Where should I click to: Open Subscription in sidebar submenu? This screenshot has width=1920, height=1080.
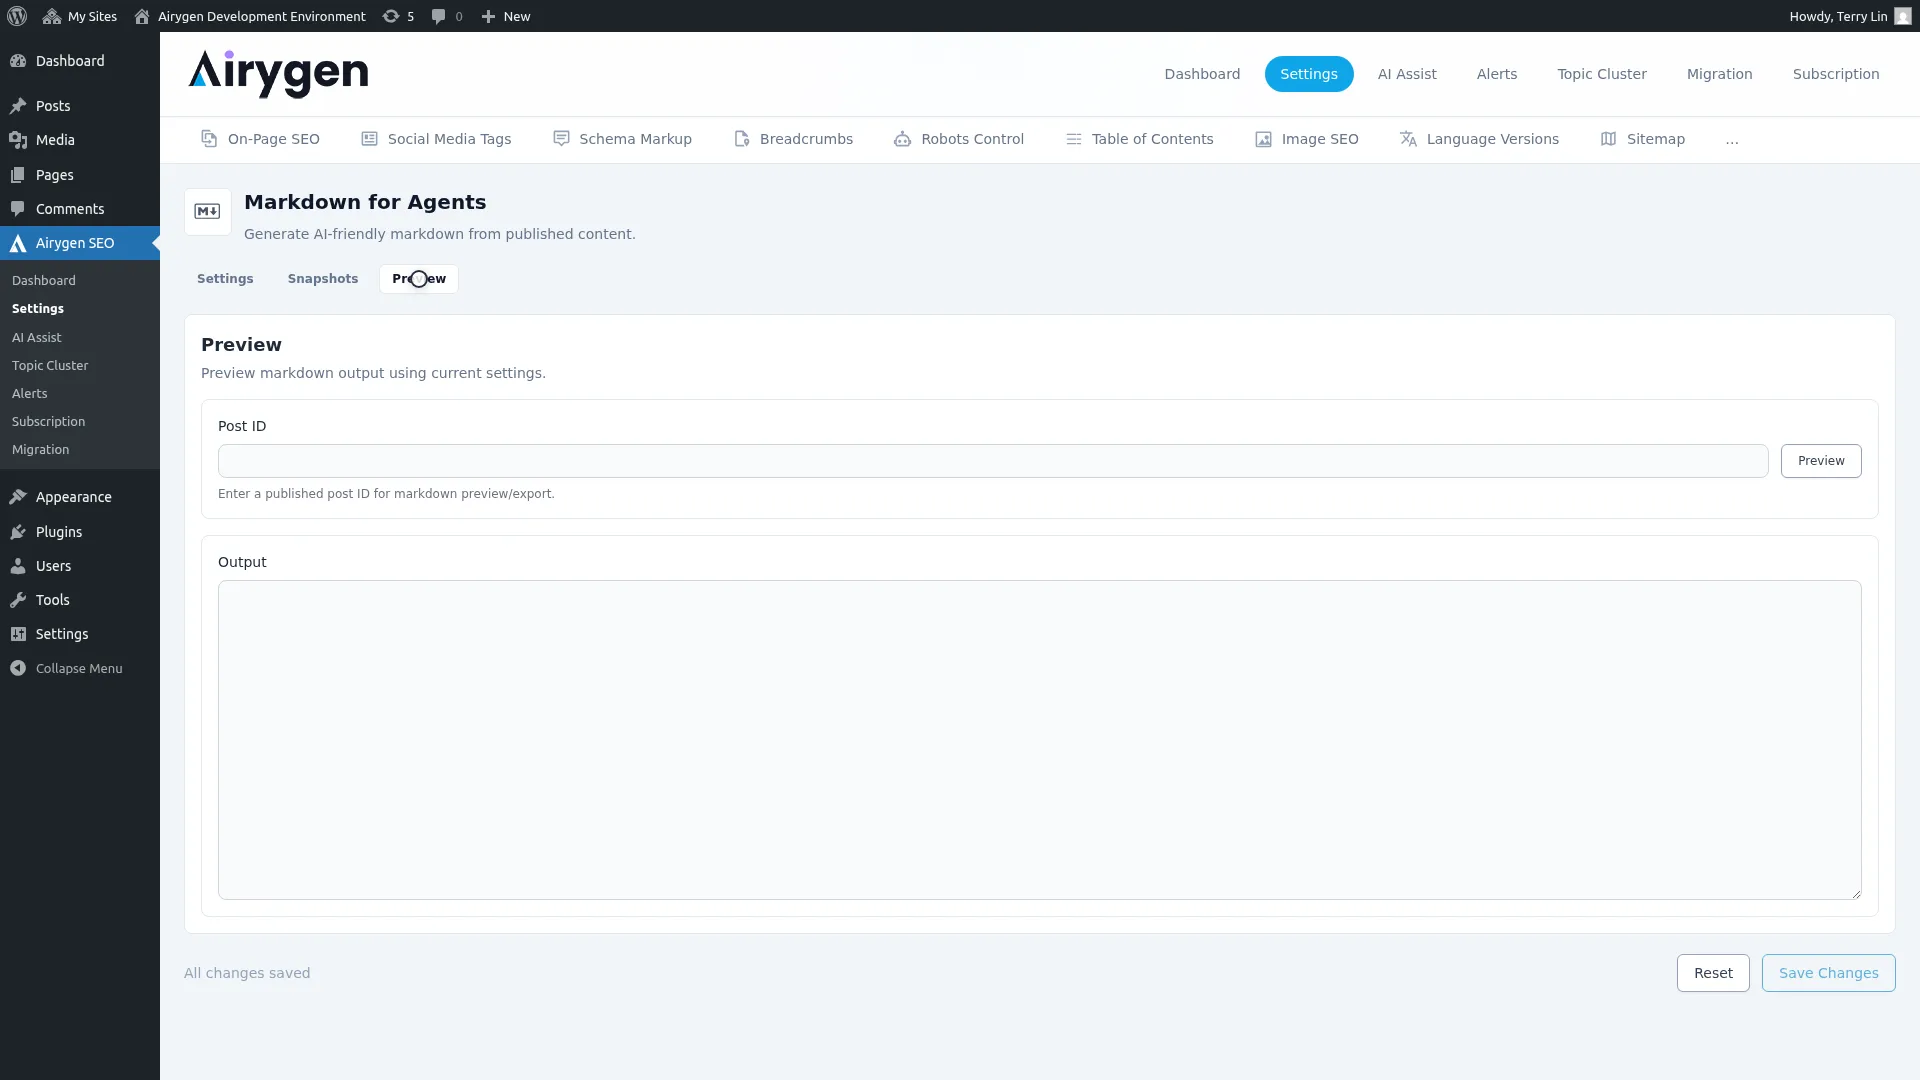click(49, 422)
